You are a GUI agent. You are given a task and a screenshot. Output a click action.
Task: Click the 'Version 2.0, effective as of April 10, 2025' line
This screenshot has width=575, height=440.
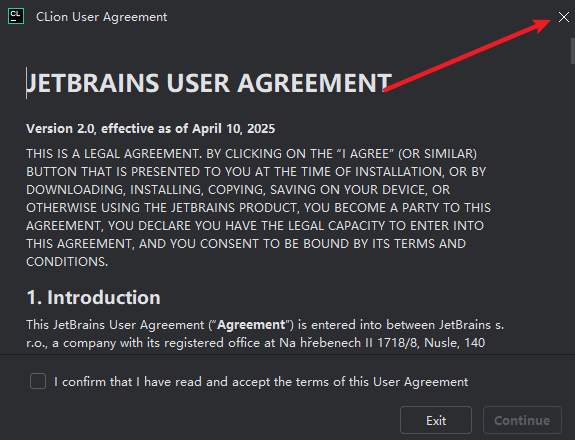pos(150,129)
